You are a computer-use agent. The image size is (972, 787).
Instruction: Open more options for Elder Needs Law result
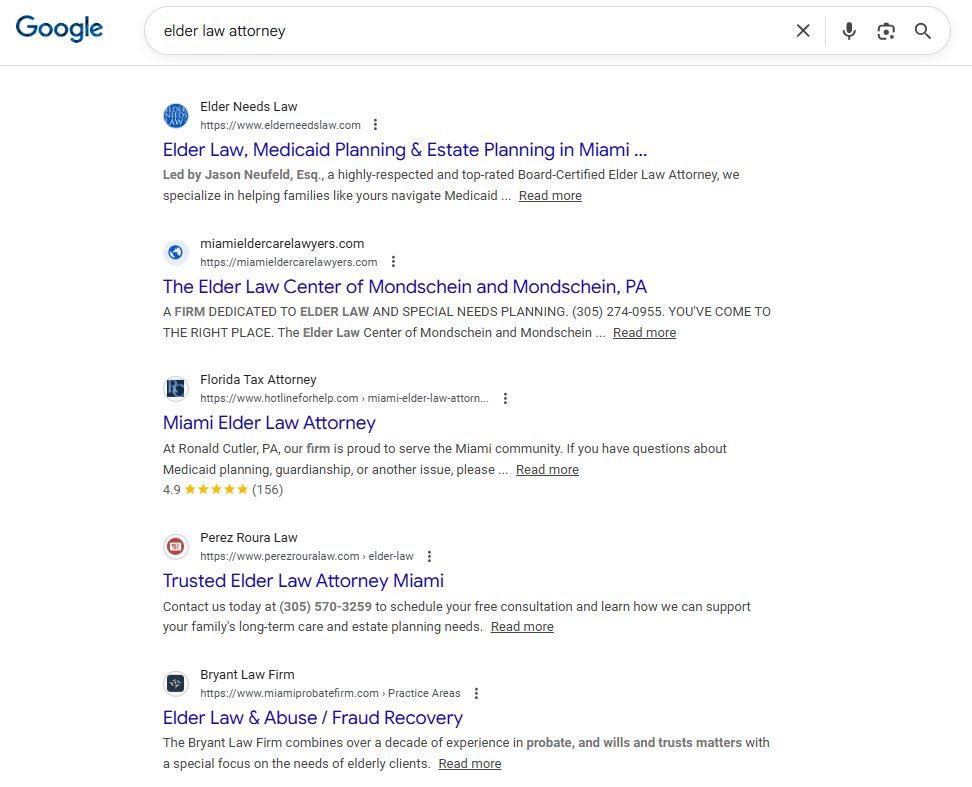376,125
